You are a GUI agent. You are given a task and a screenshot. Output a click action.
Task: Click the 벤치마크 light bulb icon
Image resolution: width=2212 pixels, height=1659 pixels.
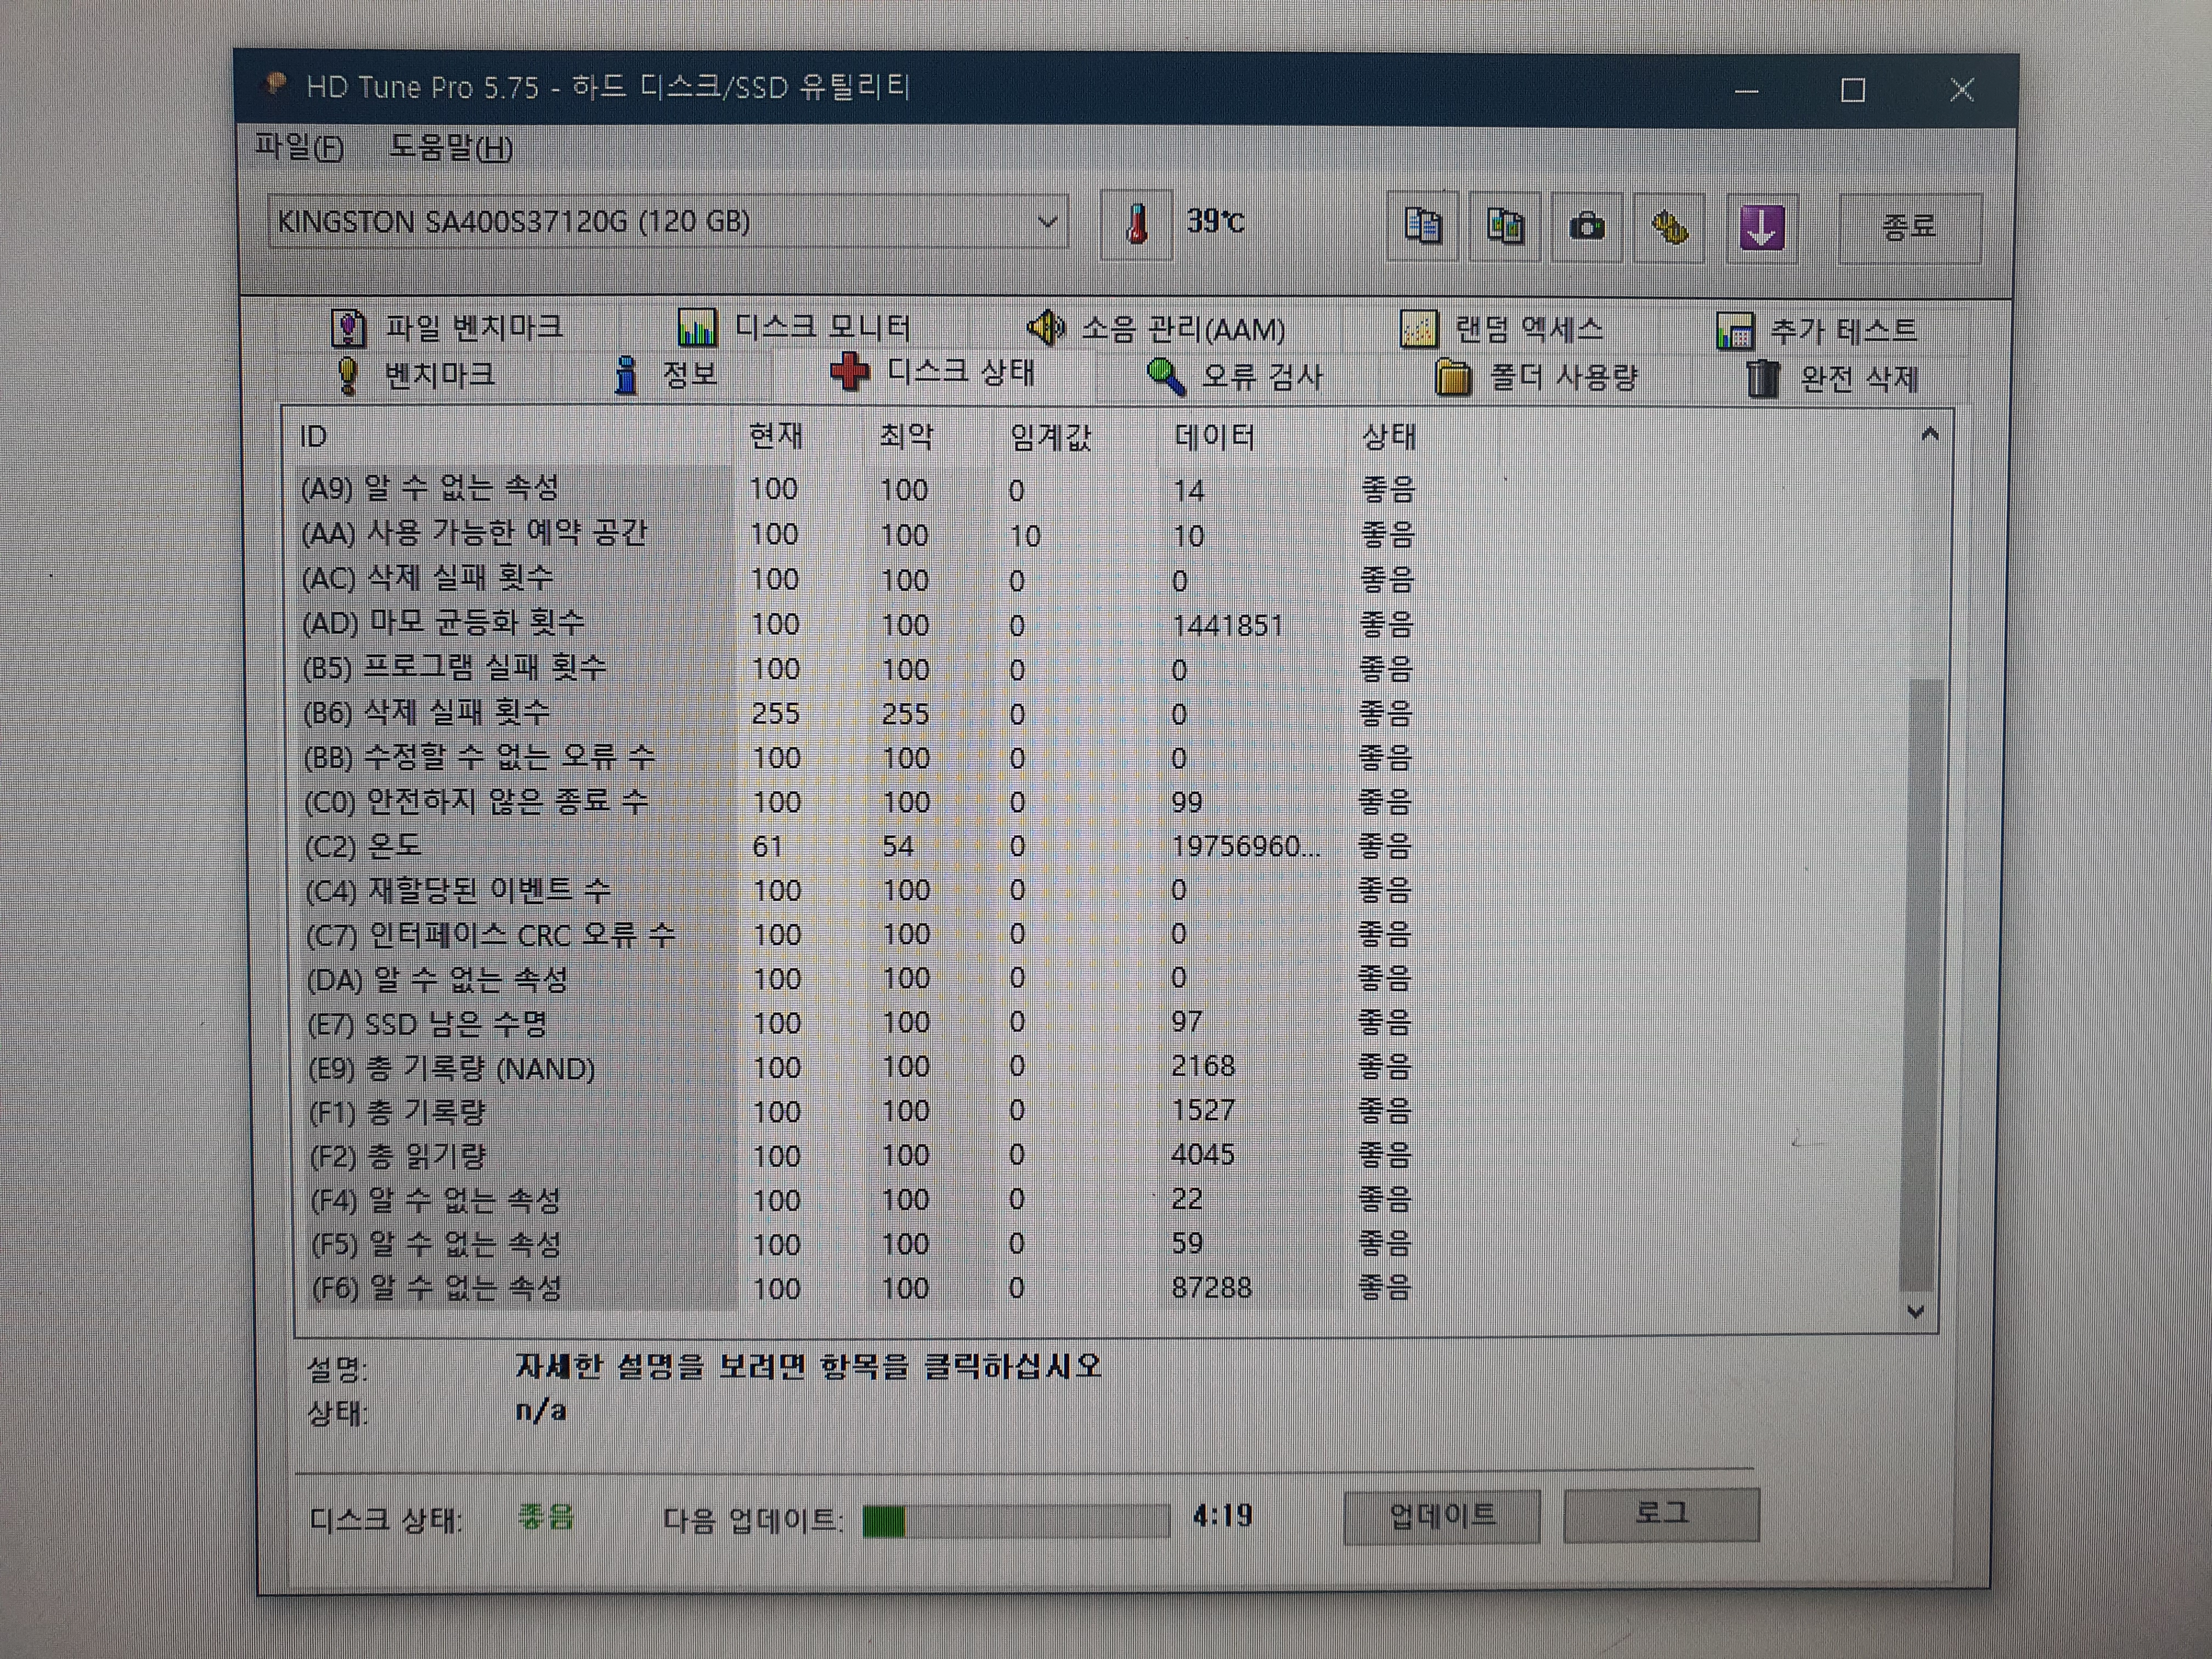click(347, 376)
